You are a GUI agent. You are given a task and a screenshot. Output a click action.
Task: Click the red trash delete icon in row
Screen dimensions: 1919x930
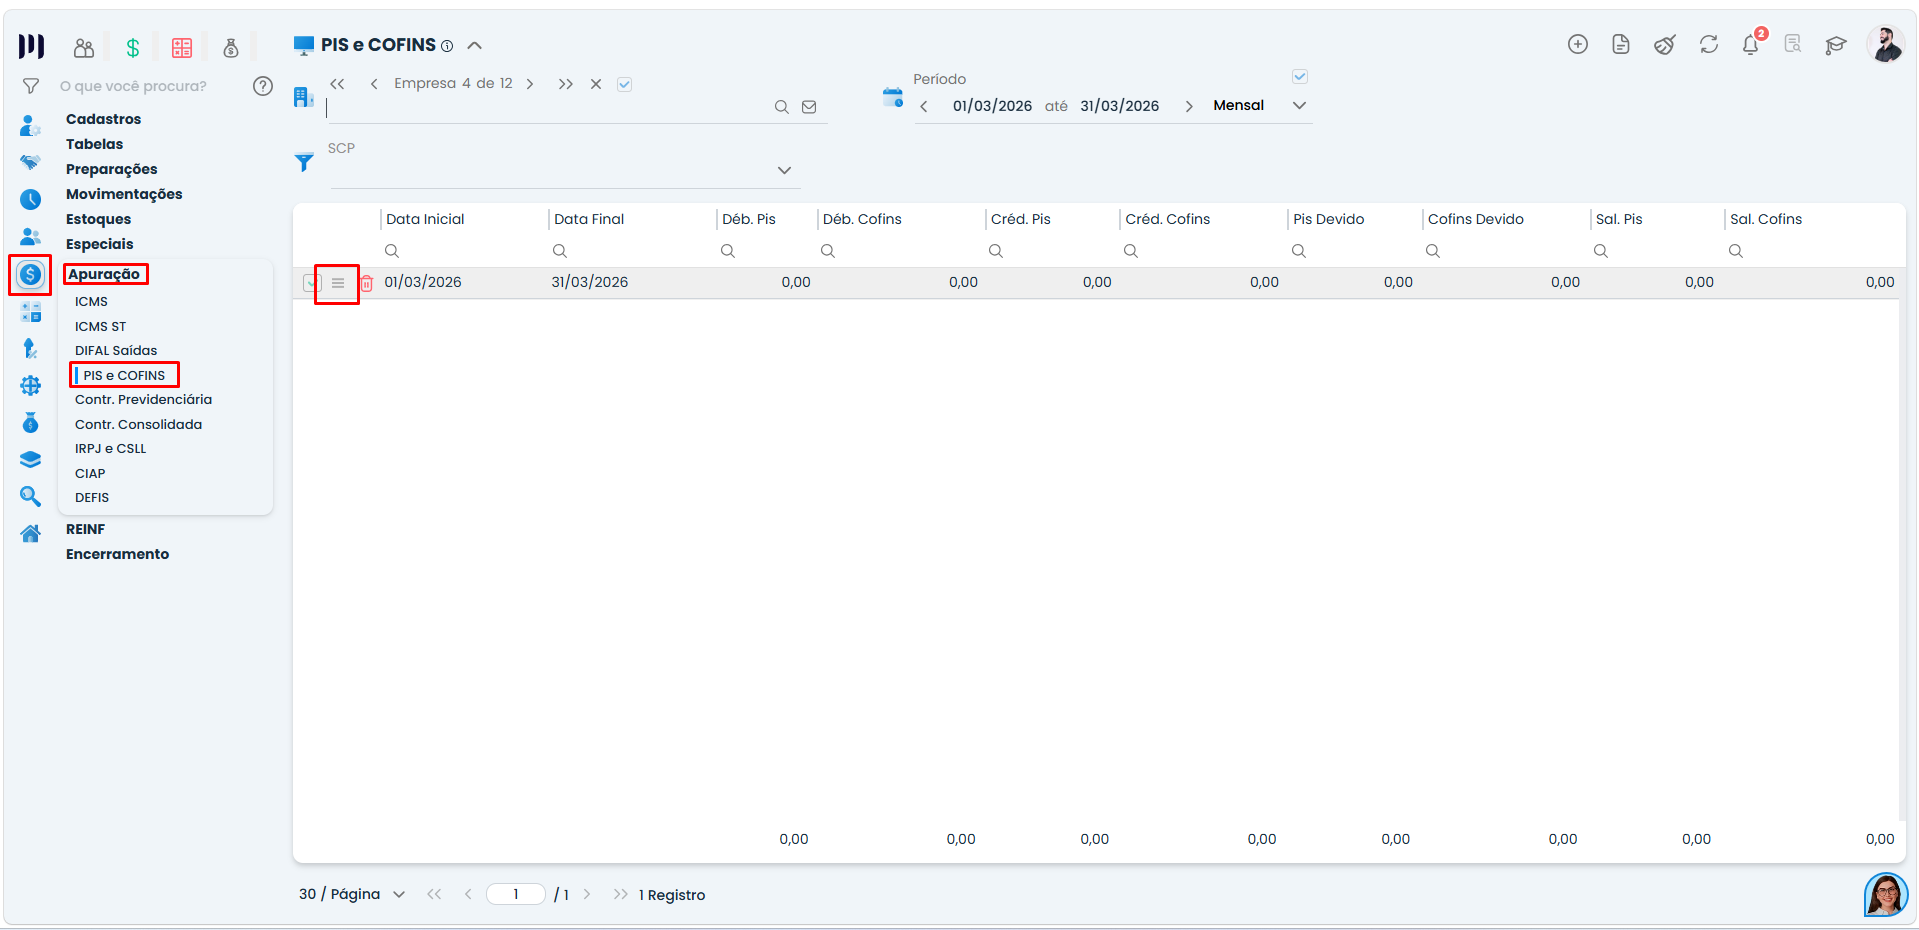(367, 283)
